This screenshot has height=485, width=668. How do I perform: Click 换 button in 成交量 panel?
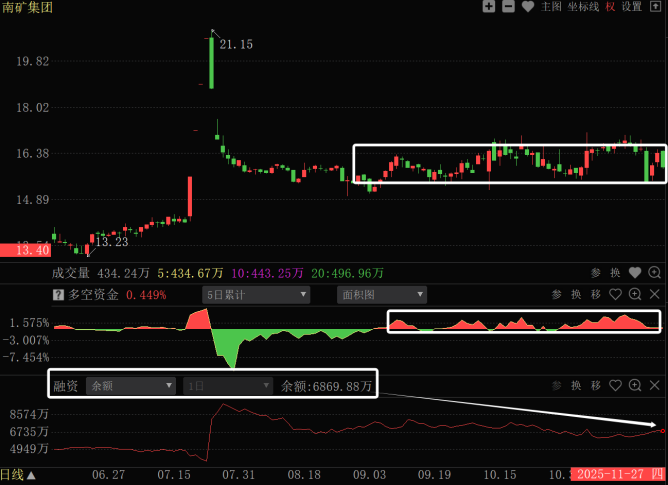pos(615,272)
